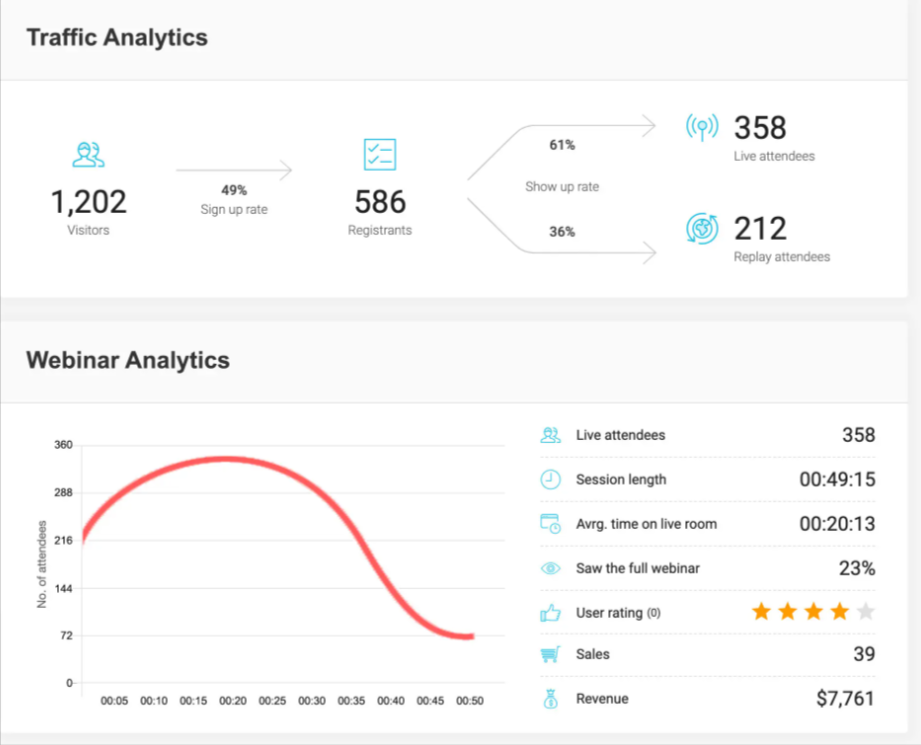Click the Traffic Analytics heading

[117, 38]
